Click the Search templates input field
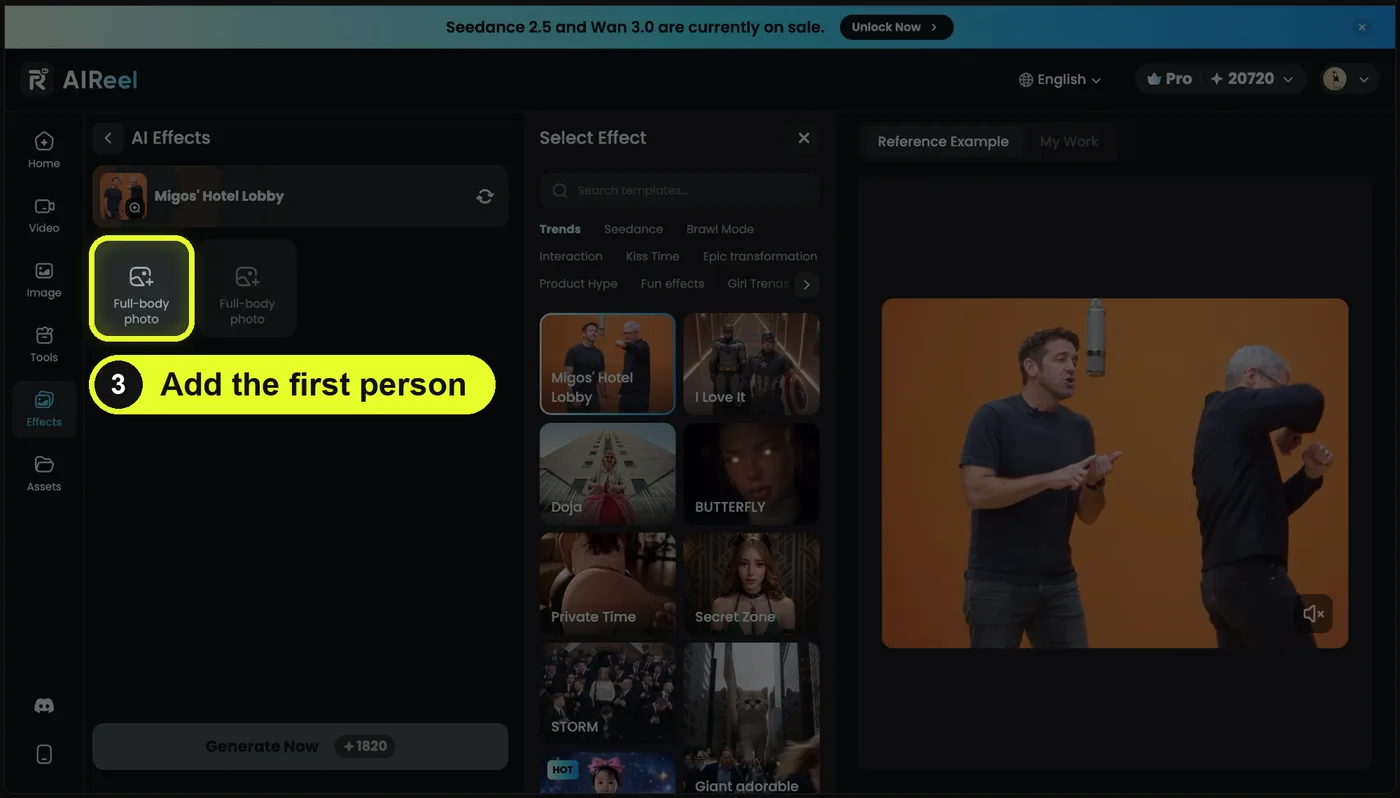Screen dimensions: 1400x798 (x=679, y=190)
